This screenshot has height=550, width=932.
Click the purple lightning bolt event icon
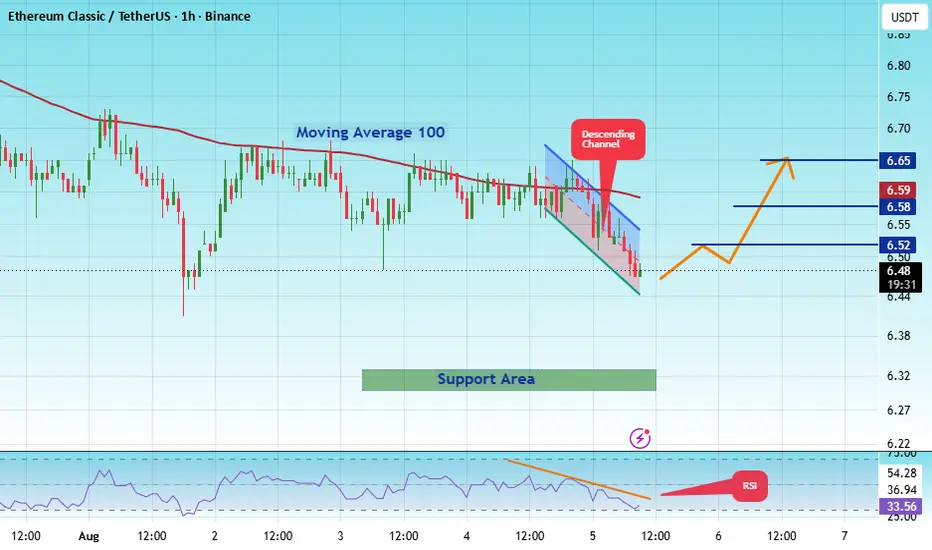pos(640,438)
